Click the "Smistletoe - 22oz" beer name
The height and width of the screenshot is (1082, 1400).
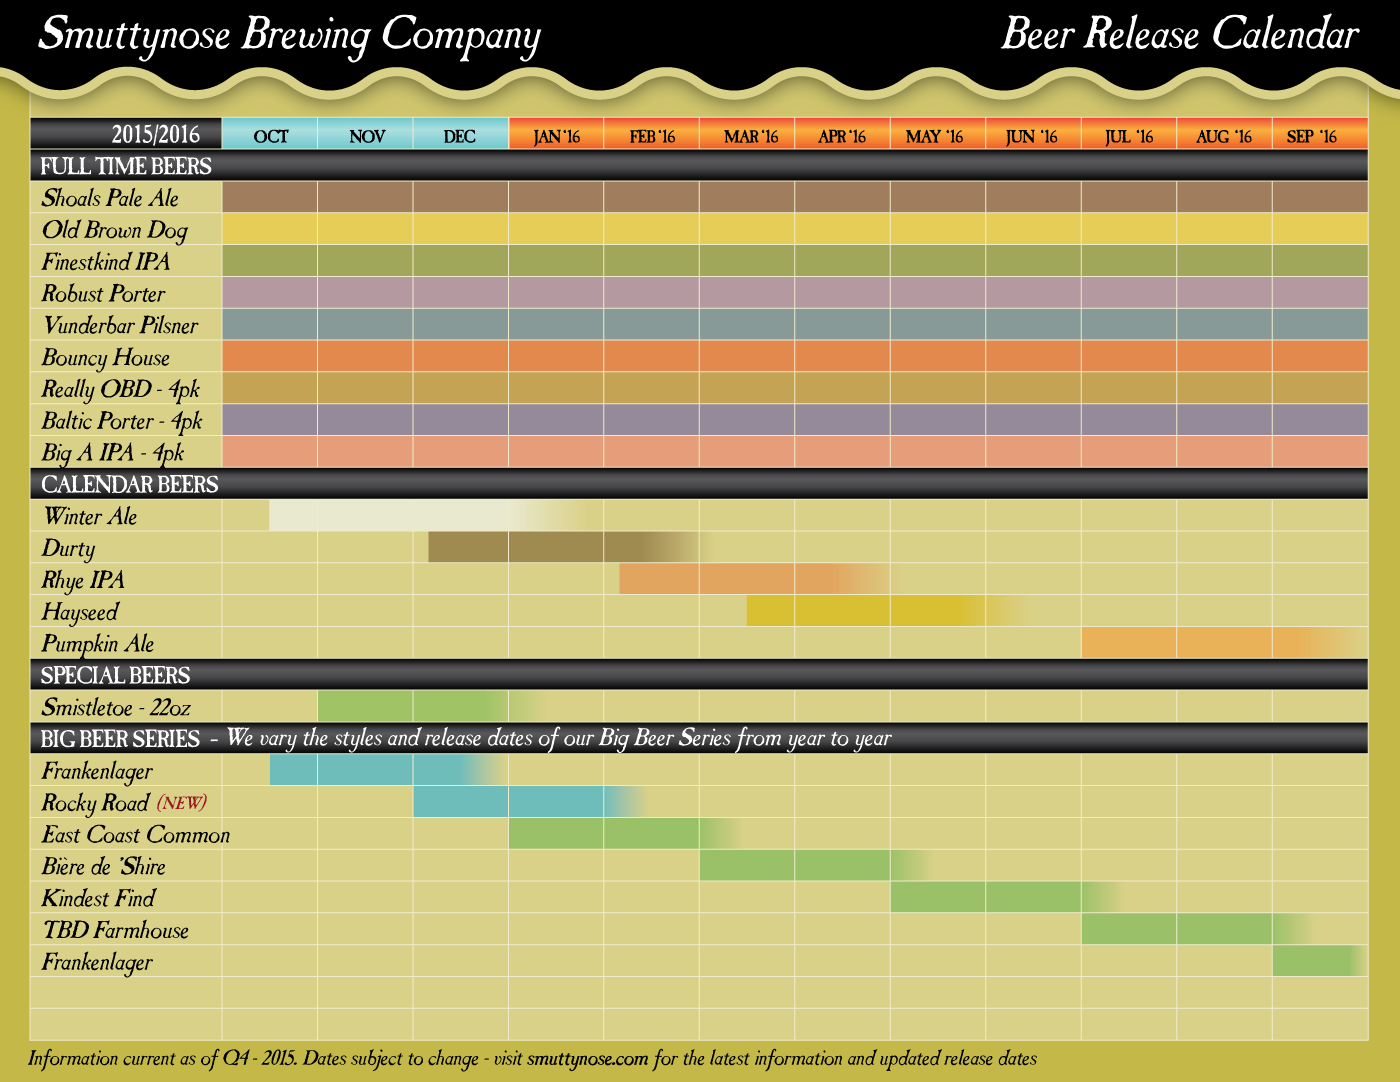116,708
